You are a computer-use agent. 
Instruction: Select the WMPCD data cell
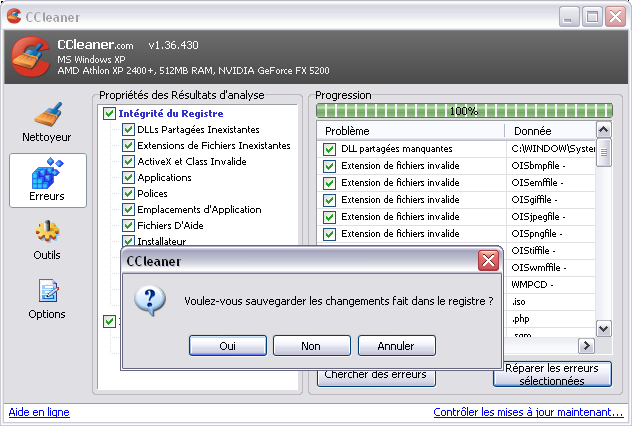[x=551, y=285]
